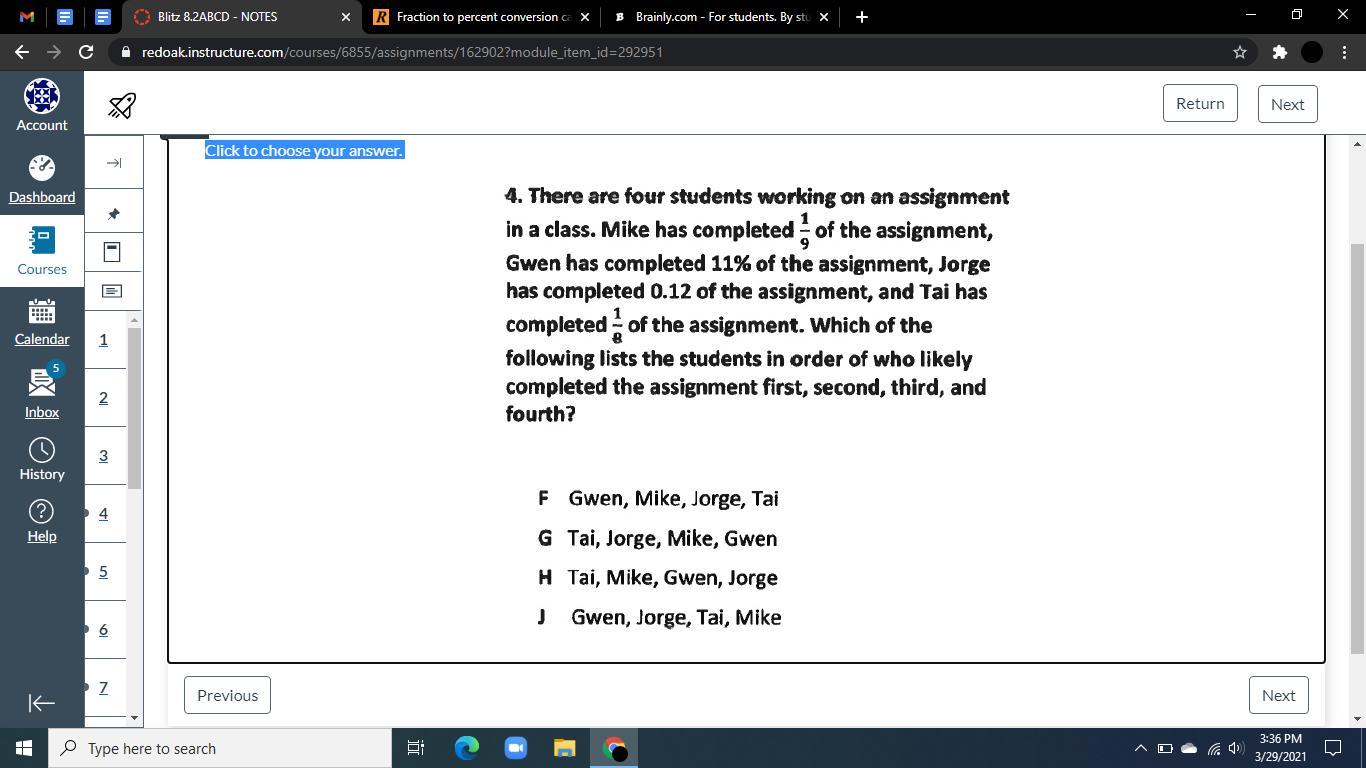The height and width of the screenshot is (768, 1366).
Task: Open Chrome extensions puzzle icon
Action: pos(1279,52)
